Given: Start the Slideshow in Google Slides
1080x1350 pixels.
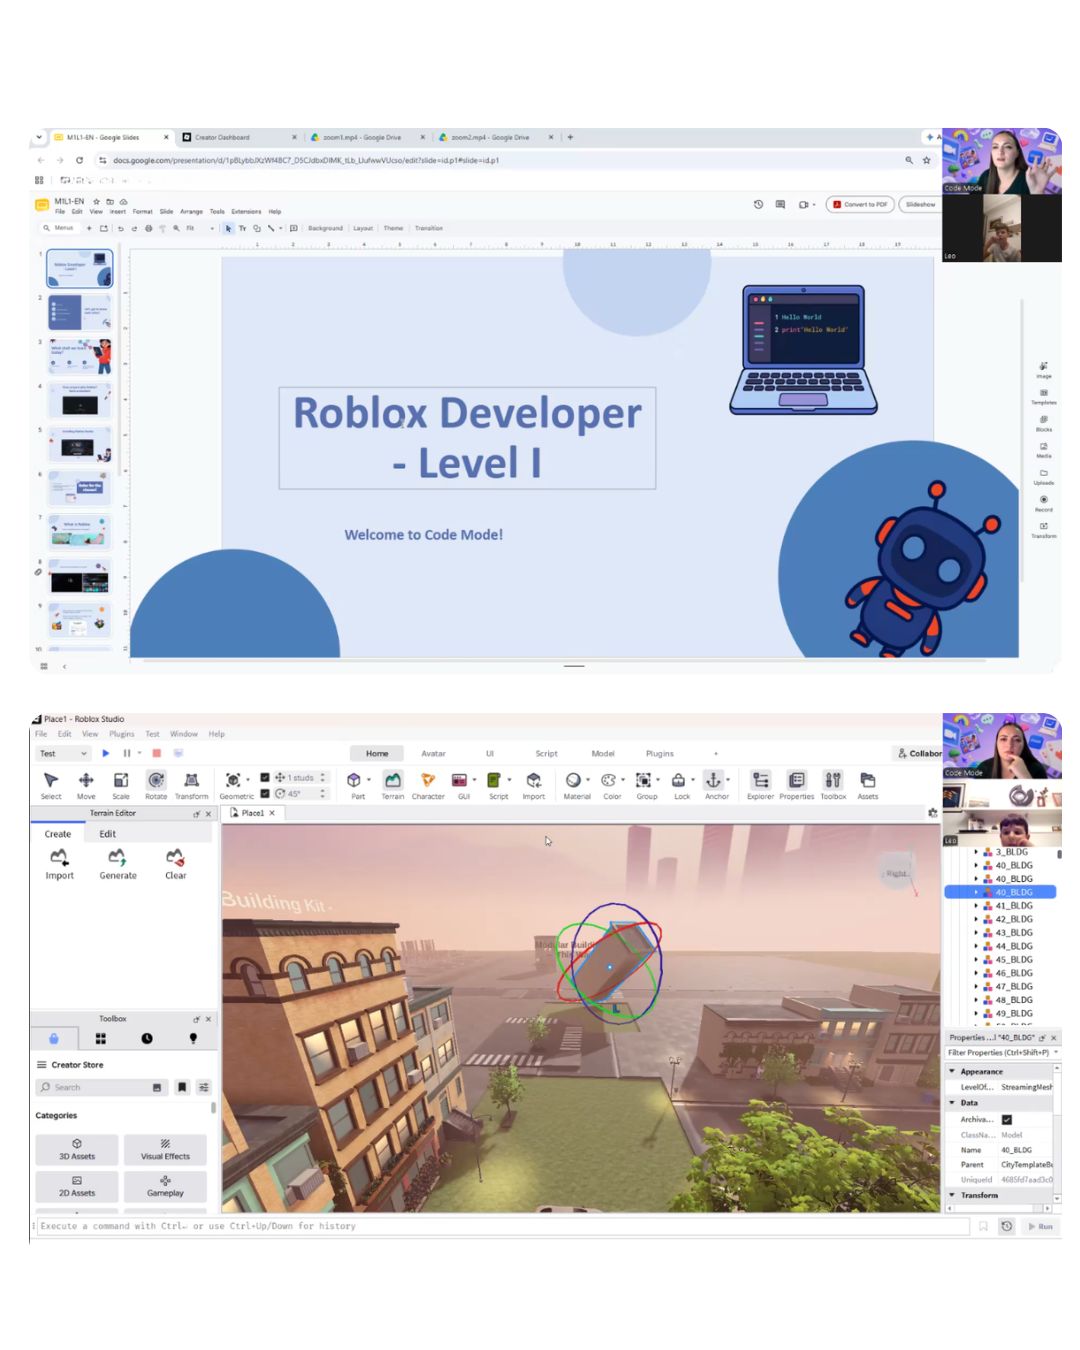Looking at the screenshot, I should (920, 204).
